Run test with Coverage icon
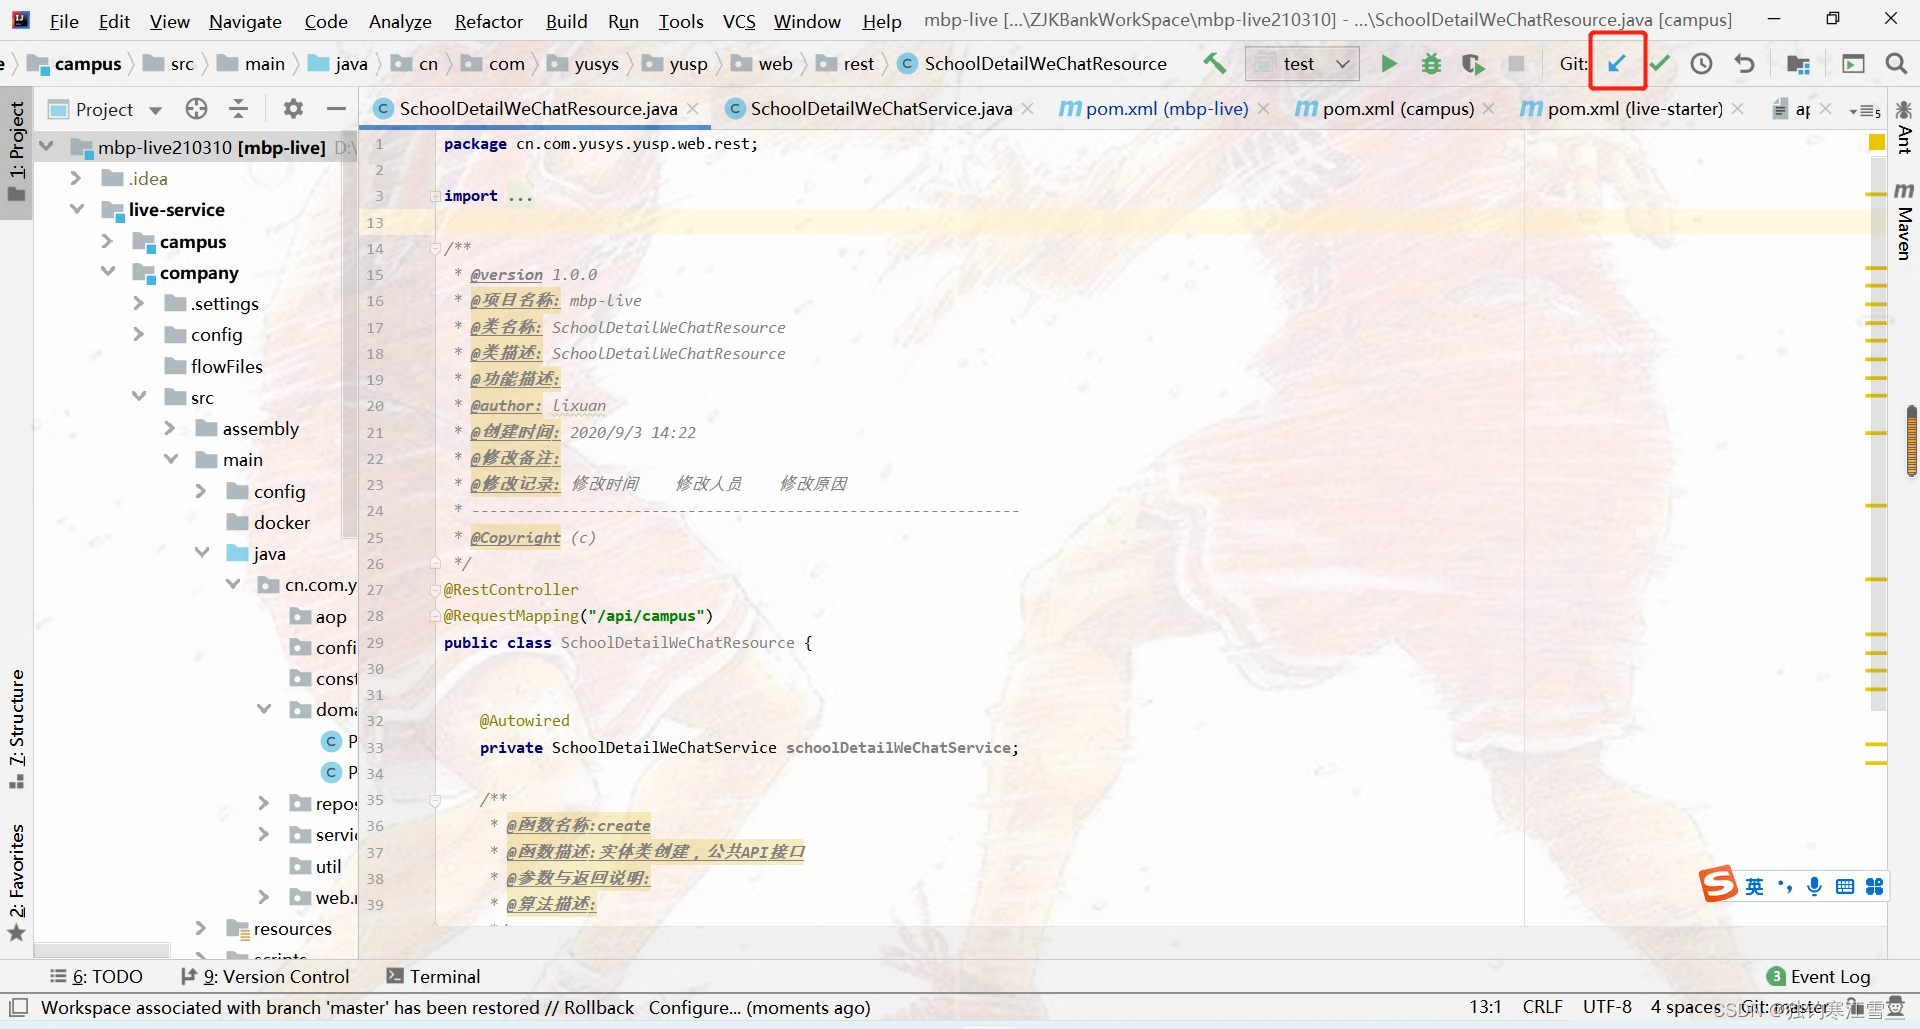1920x1029 pixels. [x=1473, y=64]
